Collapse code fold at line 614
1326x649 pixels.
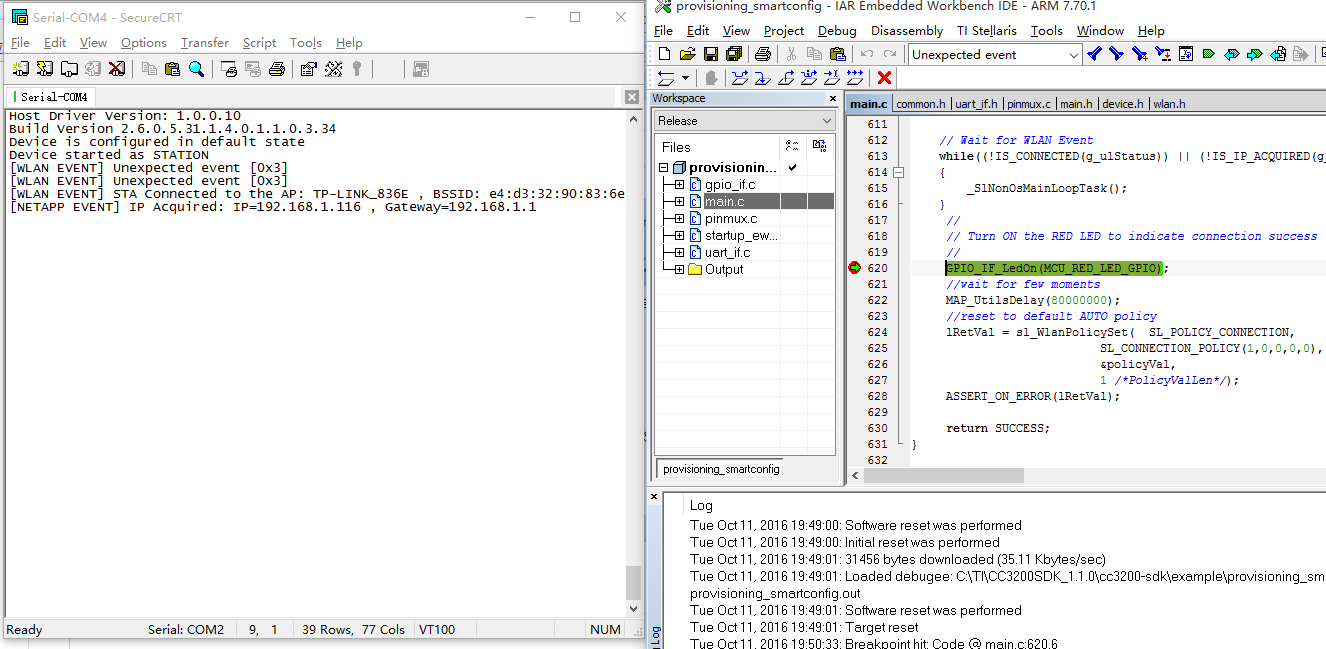coord(898,172)
